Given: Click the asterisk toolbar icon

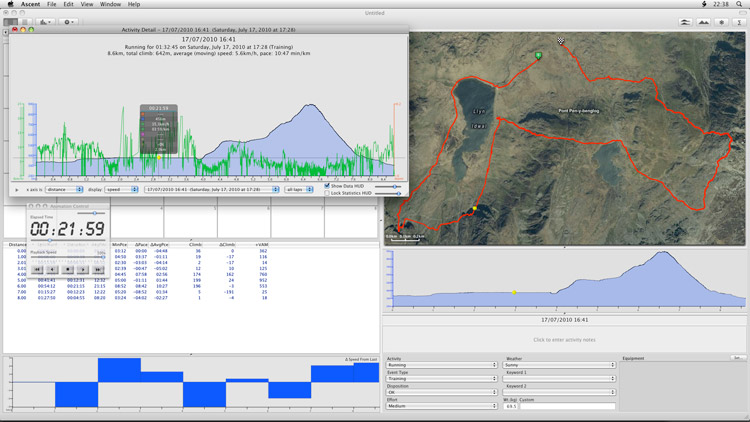Looking at the screenshot, I should pyautogui.click(x=721, y=22).
